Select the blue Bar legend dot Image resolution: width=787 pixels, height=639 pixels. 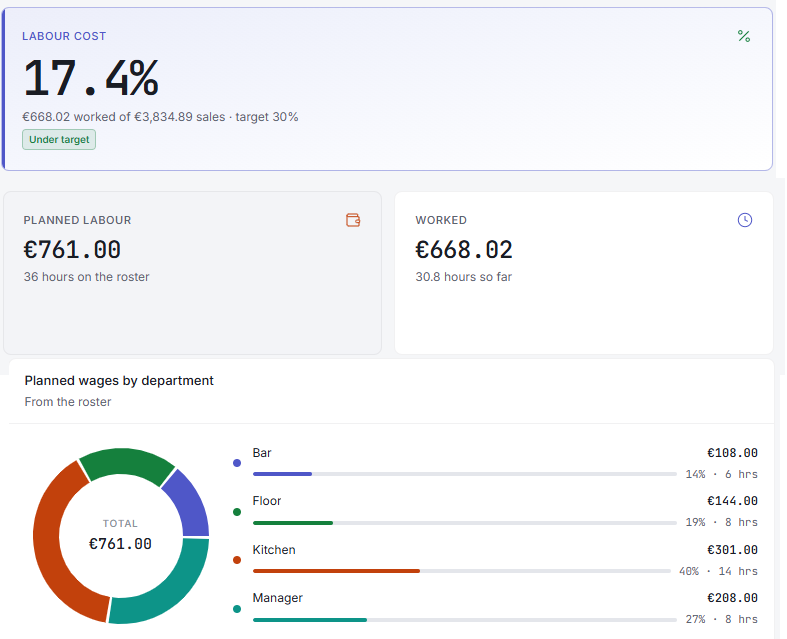click(237, 463)
